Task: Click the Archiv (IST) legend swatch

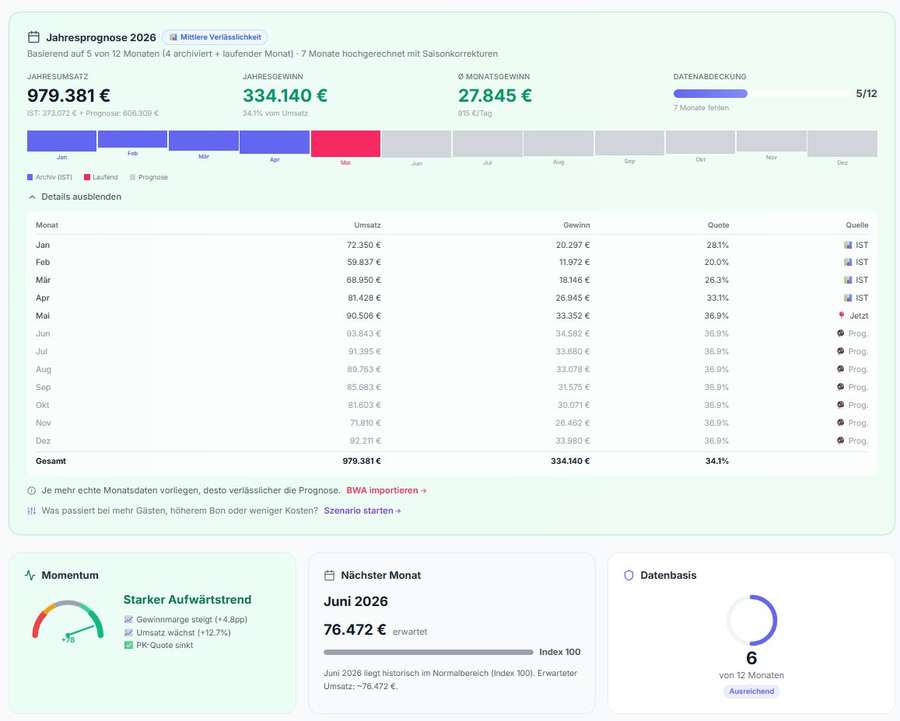Action: click(x=30, y=177)
